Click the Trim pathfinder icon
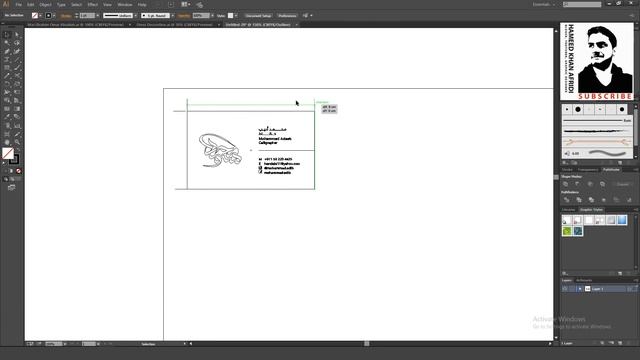 pyautogui.click(x=579, y=200)
